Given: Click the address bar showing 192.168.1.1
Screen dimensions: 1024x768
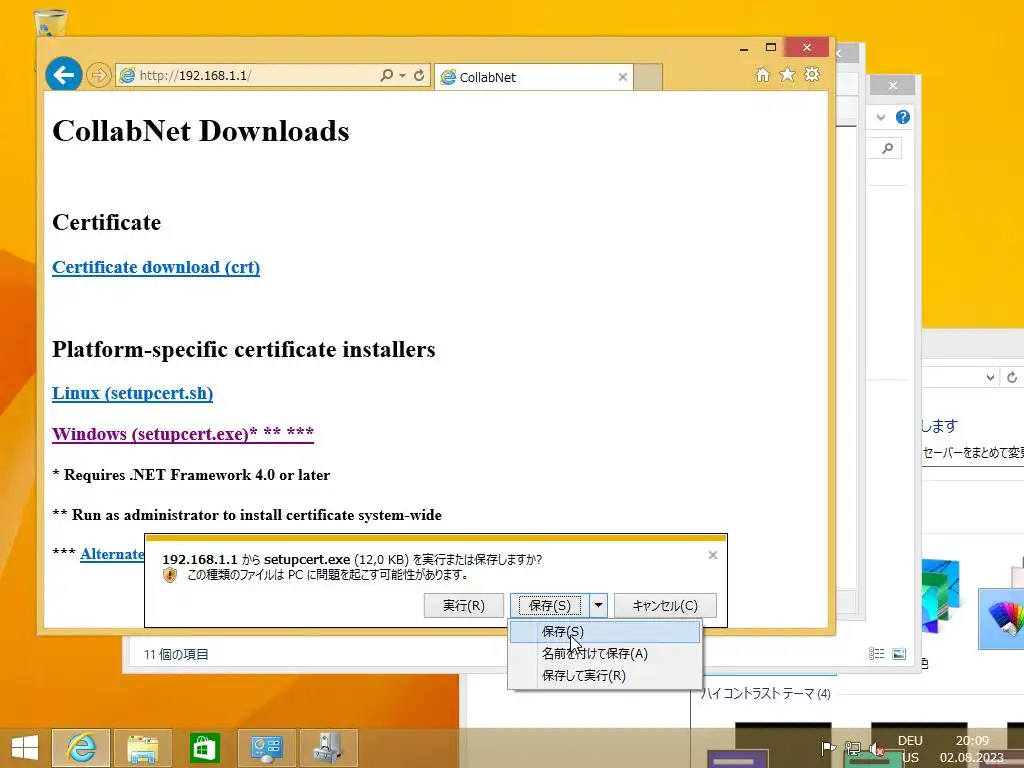Looking at the screenshot, I should coord(248,75).
